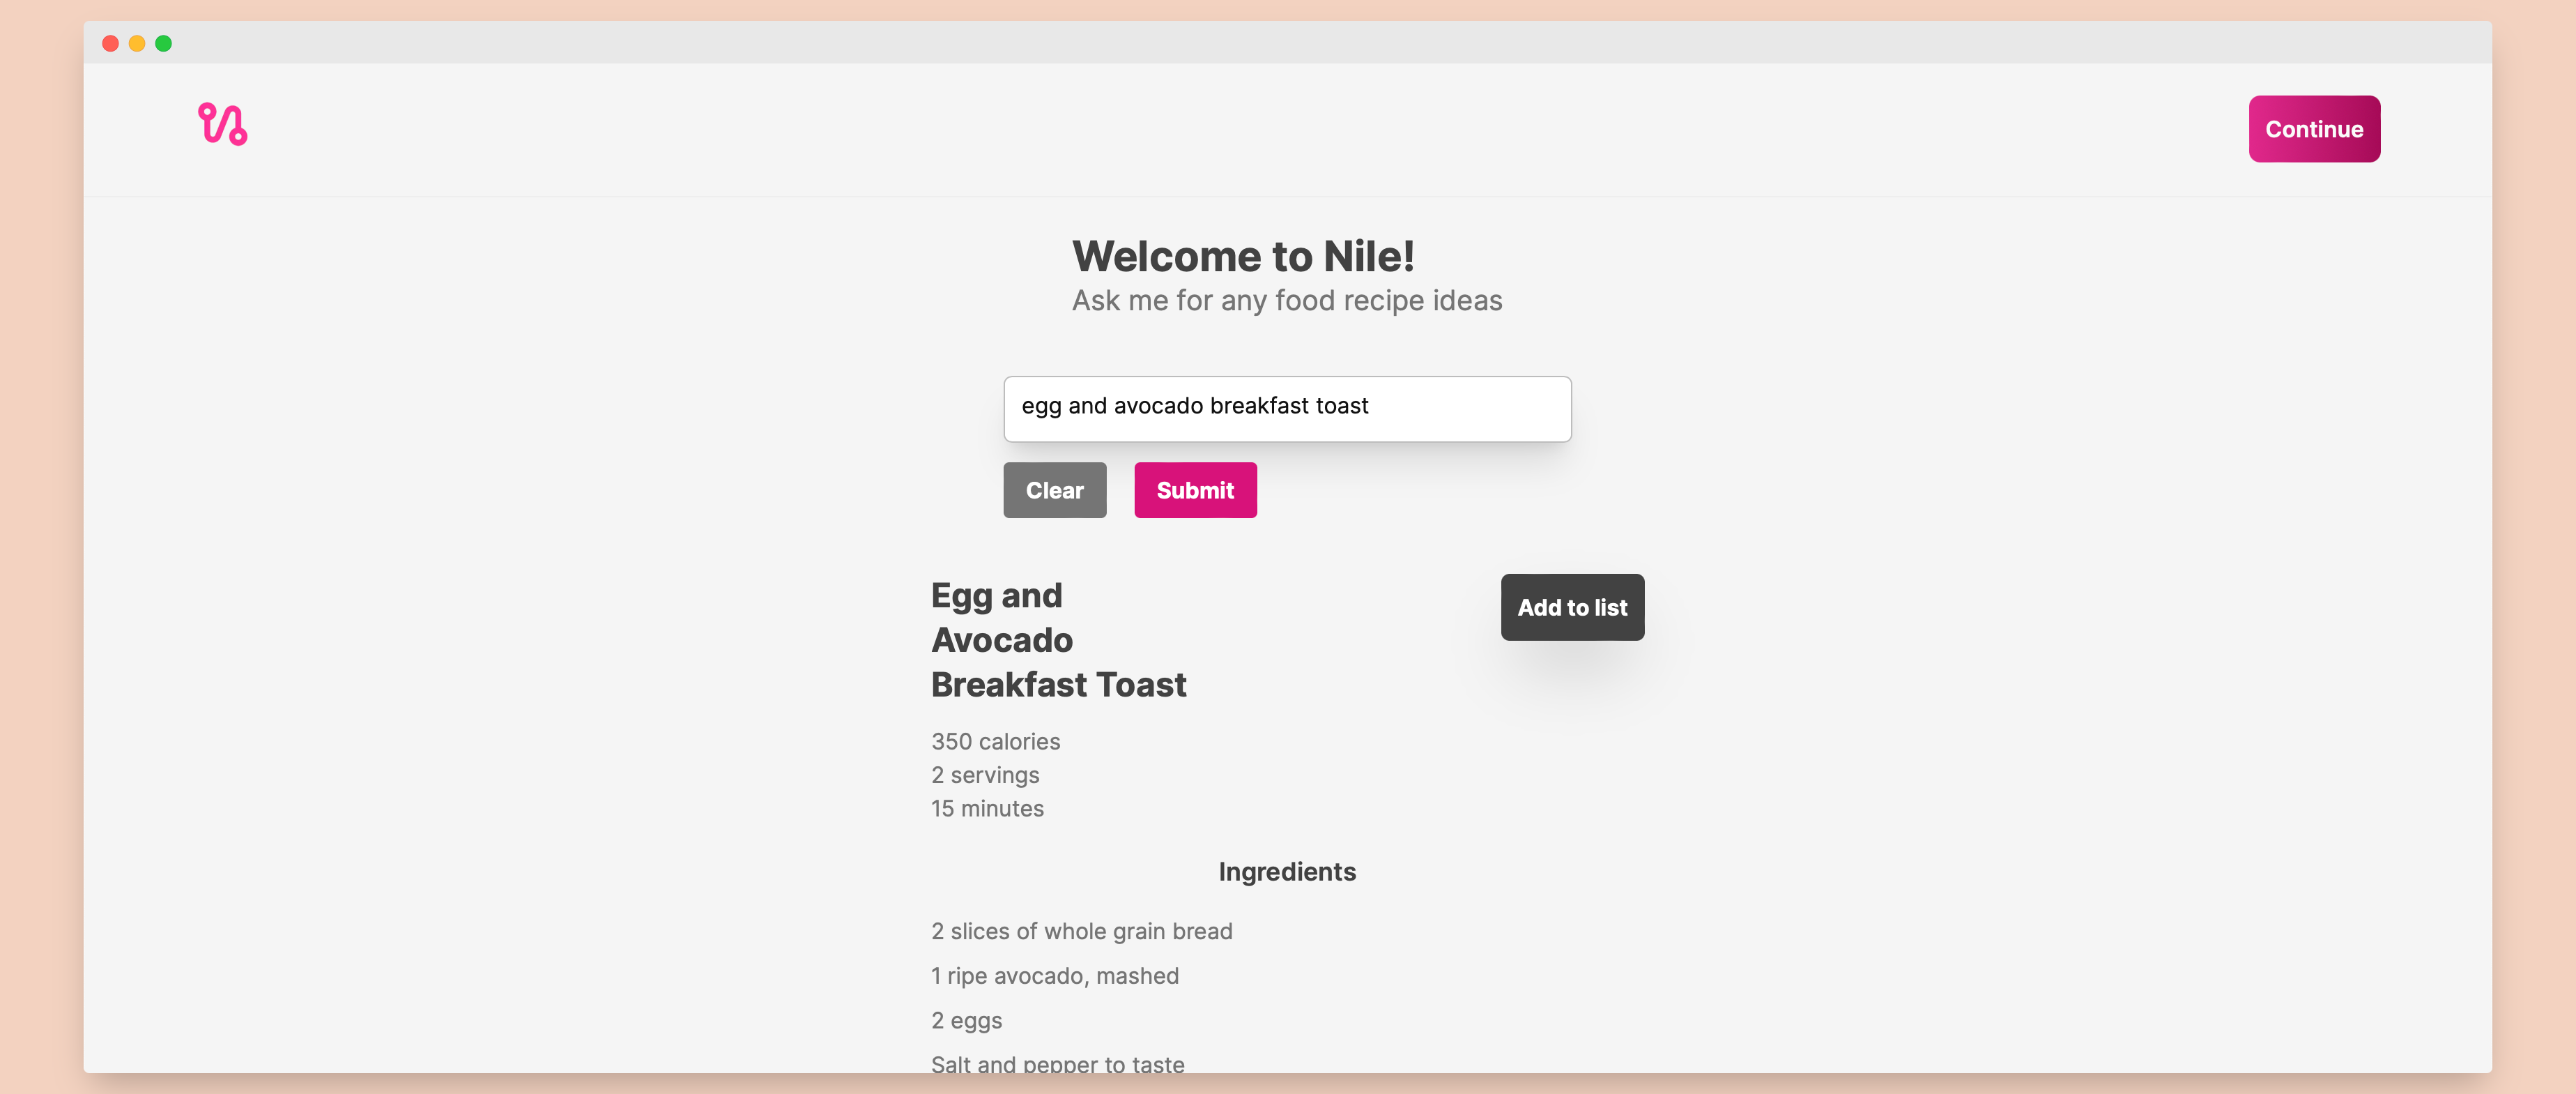Viewport: 2576px width, 1094px height.
Task: Click the 2 servings text
Action: tap(984, 775)
